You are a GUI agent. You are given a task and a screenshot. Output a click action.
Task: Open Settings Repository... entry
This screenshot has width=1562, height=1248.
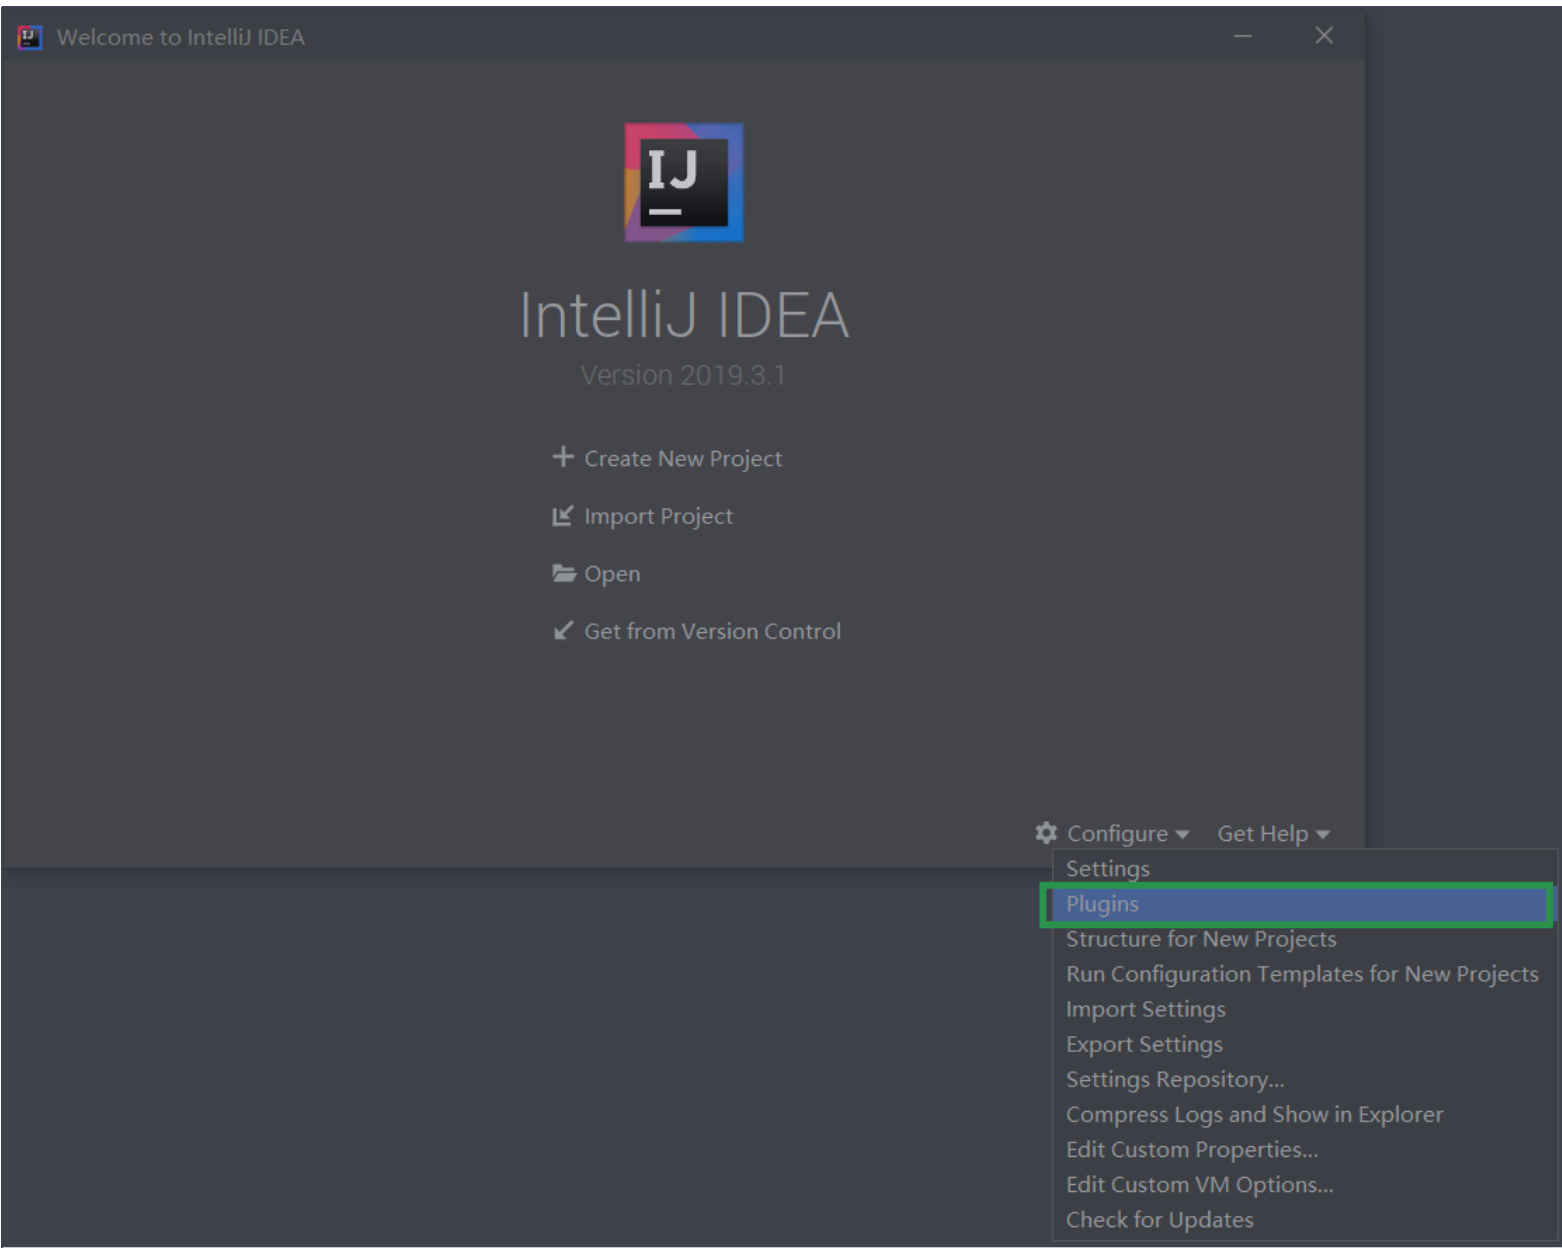click(x=1304, y=1079)
